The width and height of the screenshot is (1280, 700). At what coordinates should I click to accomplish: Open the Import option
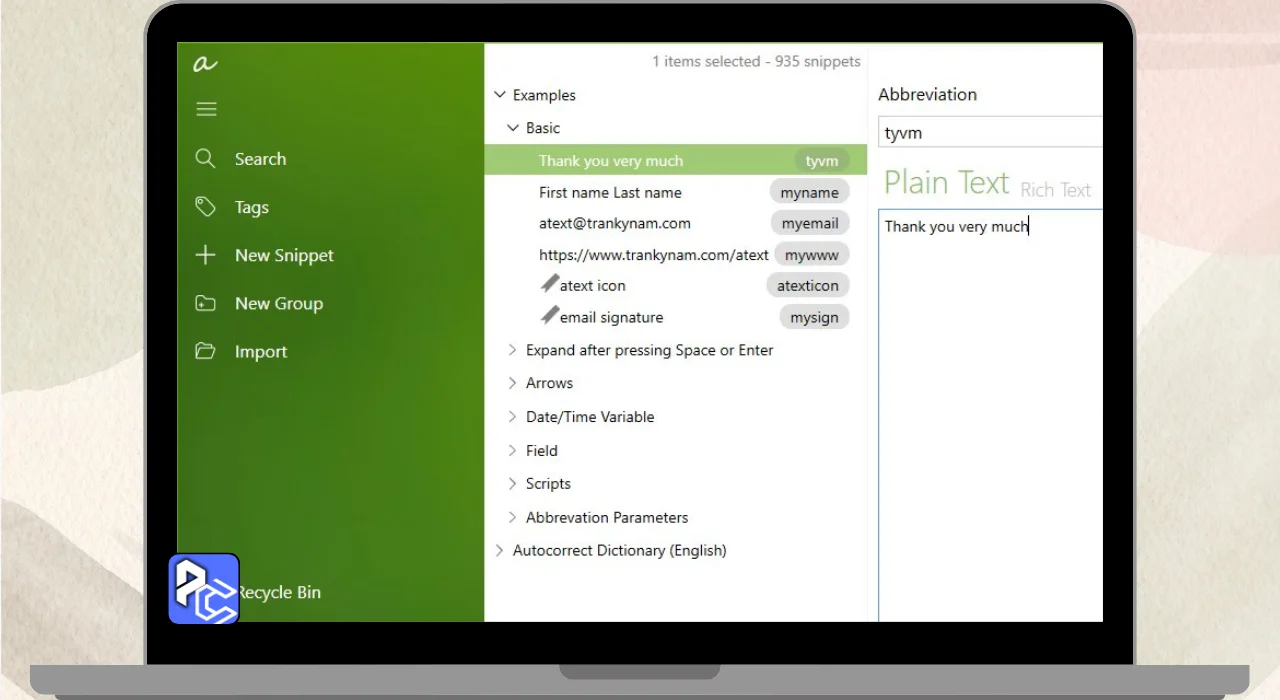pyautogui.click(x=261, y=352)
